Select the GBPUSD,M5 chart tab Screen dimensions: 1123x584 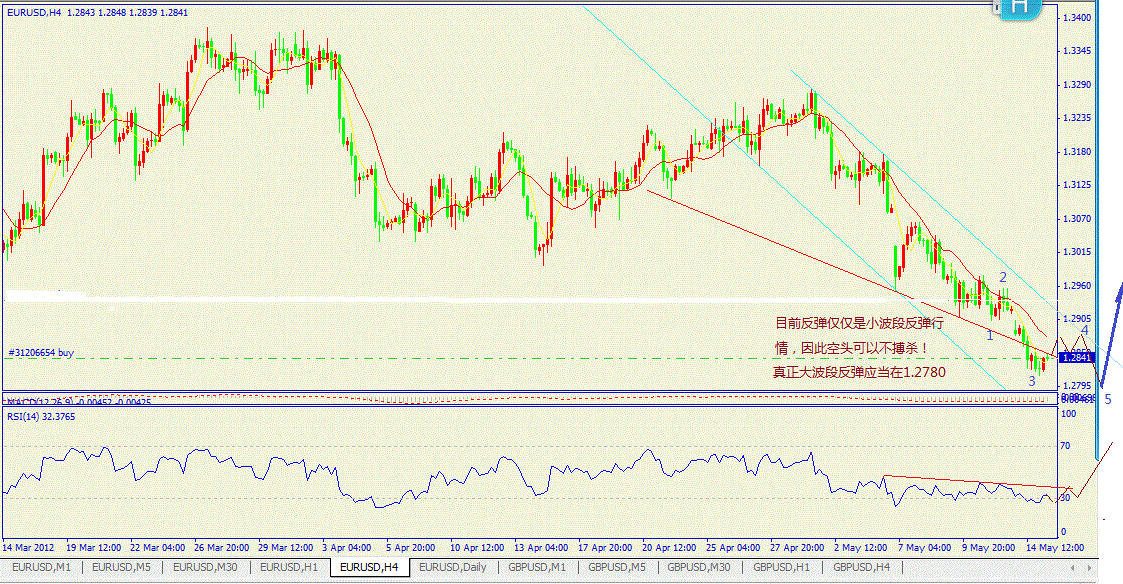click(x=617, y=568)
